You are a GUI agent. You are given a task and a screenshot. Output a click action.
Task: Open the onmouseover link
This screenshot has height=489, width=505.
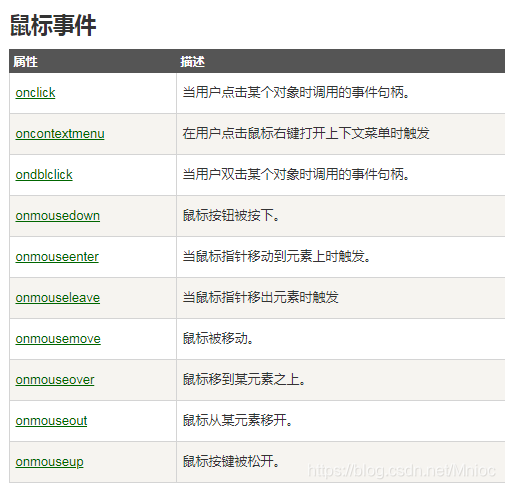[x=55, y=380]
